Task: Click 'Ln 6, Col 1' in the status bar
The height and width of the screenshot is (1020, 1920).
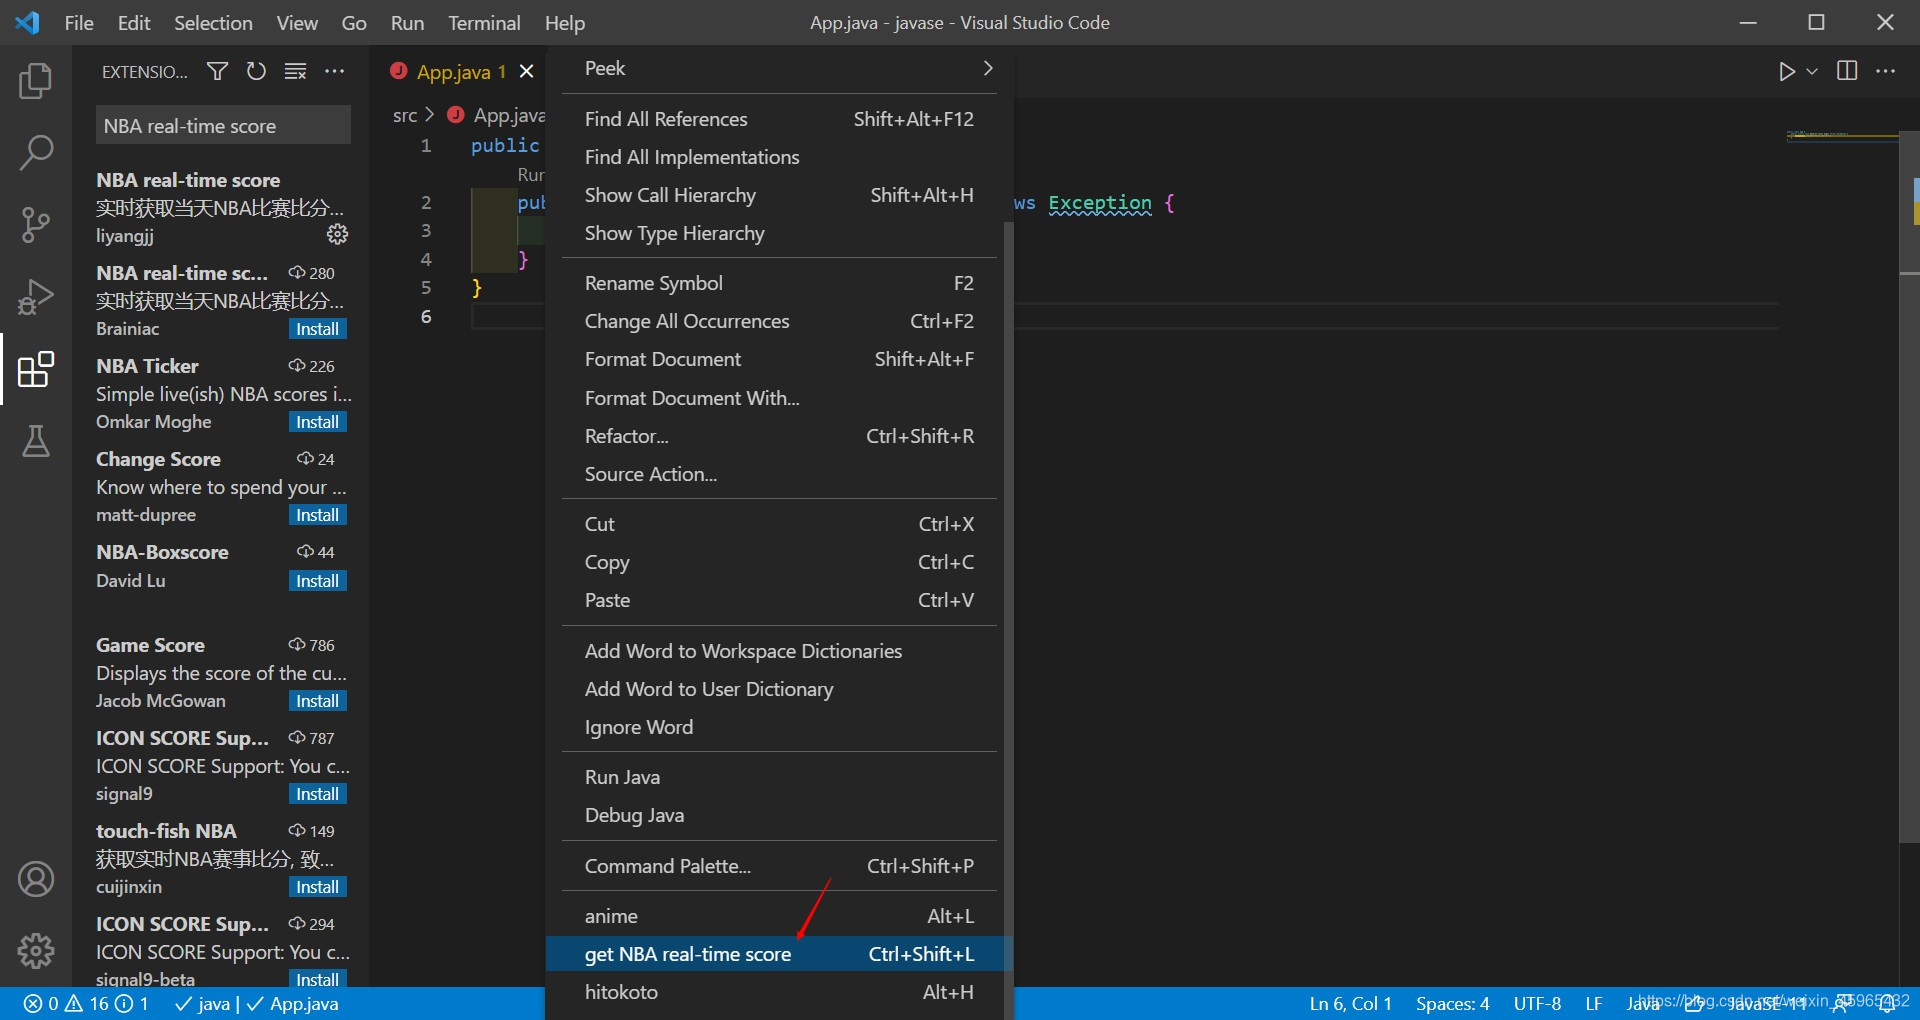Action: click(1349, 1003)
